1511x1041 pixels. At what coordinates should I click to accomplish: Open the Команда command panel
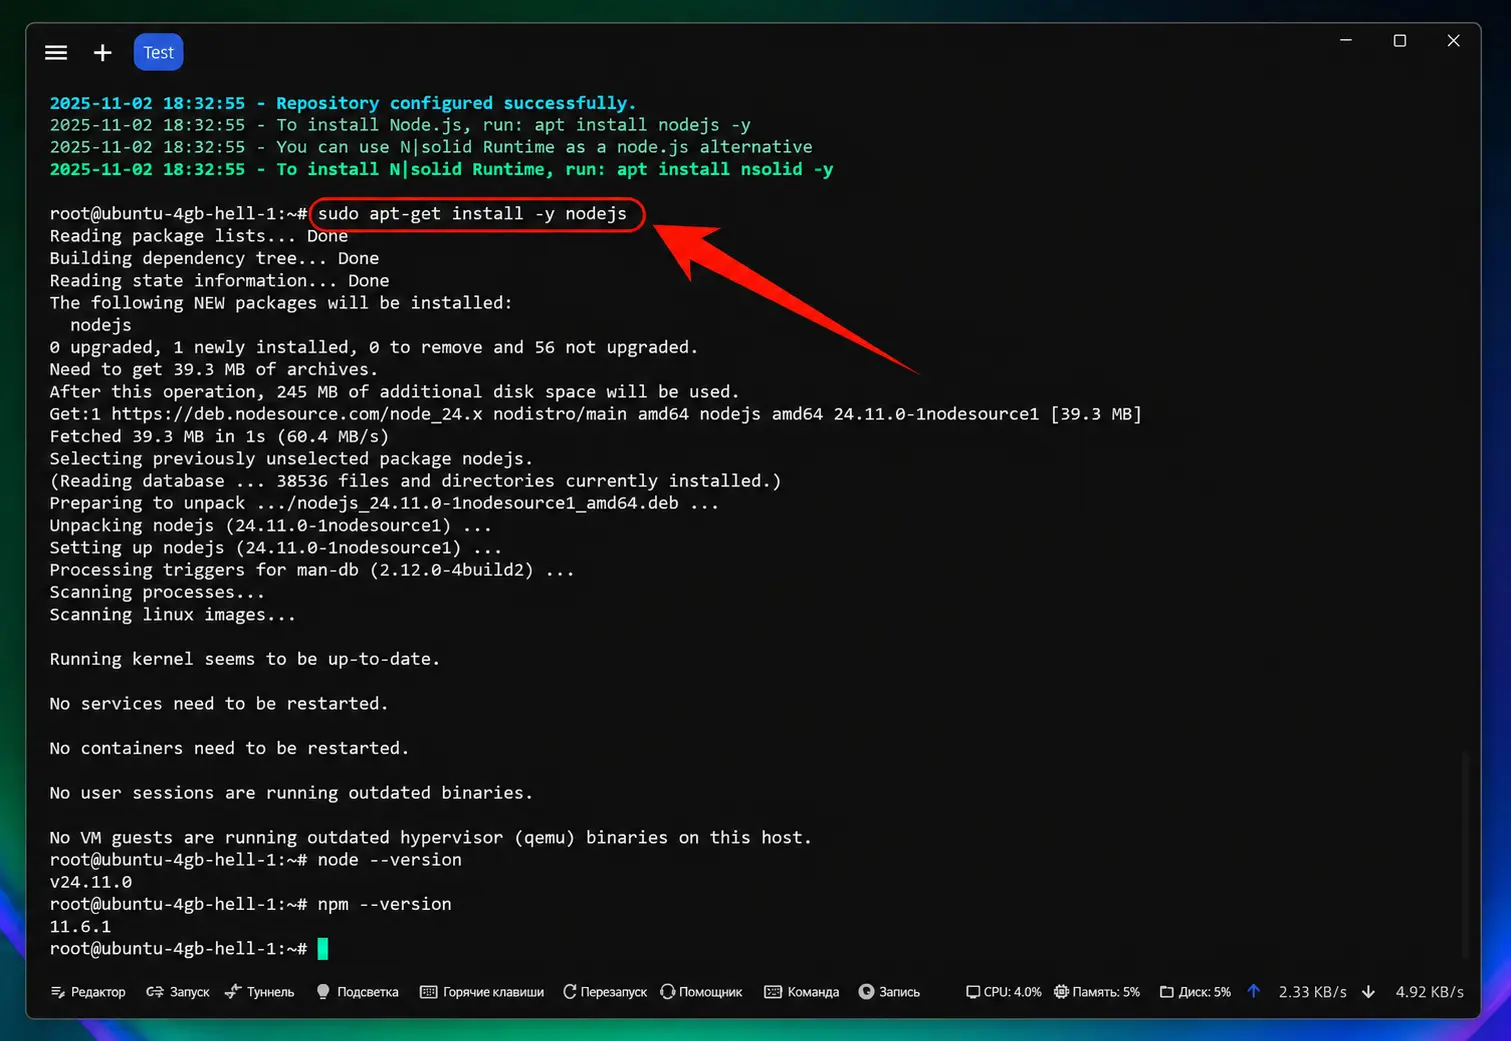coord(802,992)
